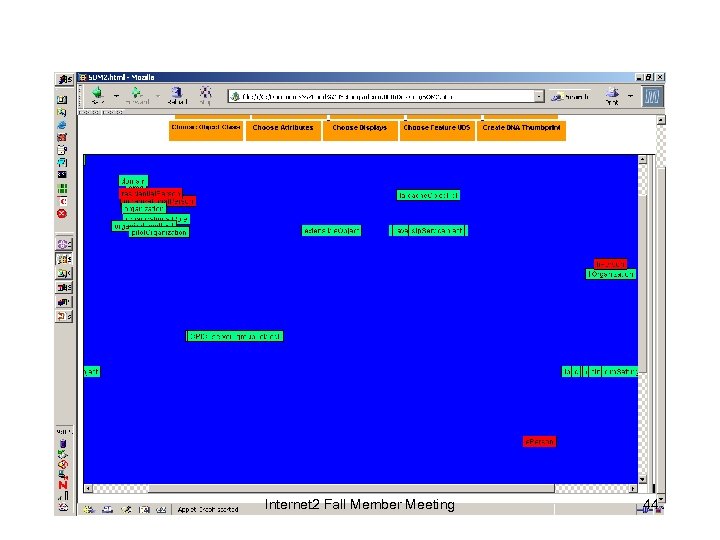This screenshot has width=720, height=540.
Task: Click the red circle X icon in left bar
Action: 62,214
